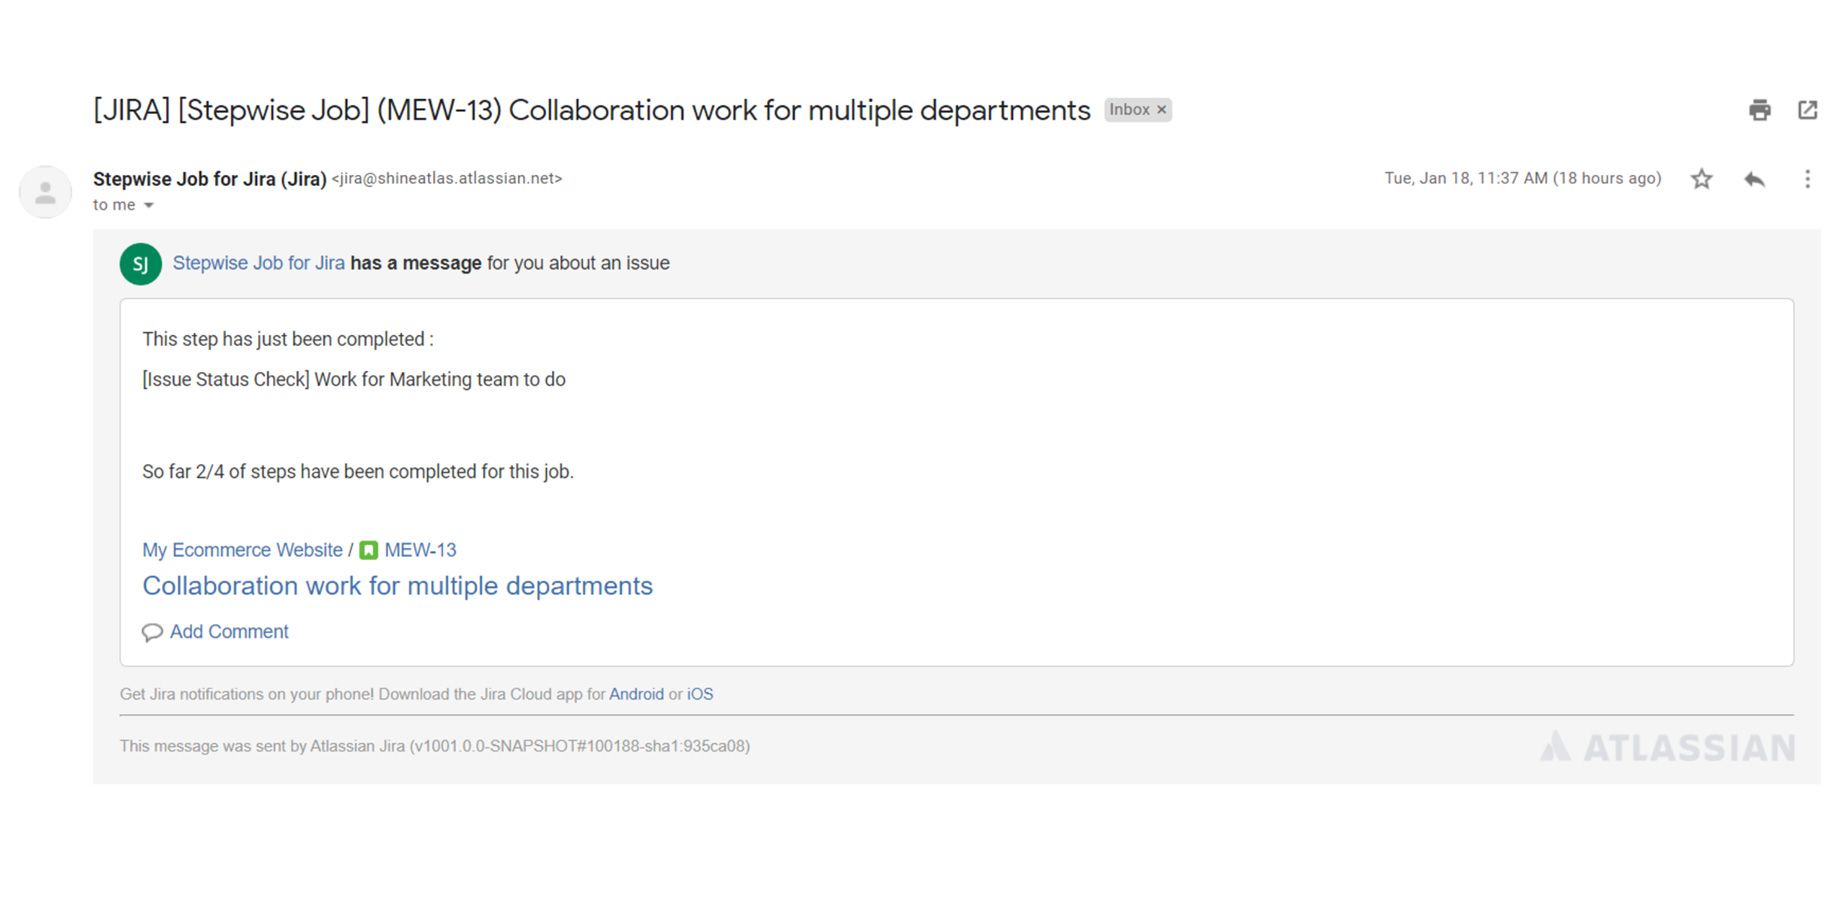Image resolution: width=1840 pixels, height=900 pixels.
Task: Click 'This step has just been completed' text
Action: pyautogui.click(x=284, y=339)
